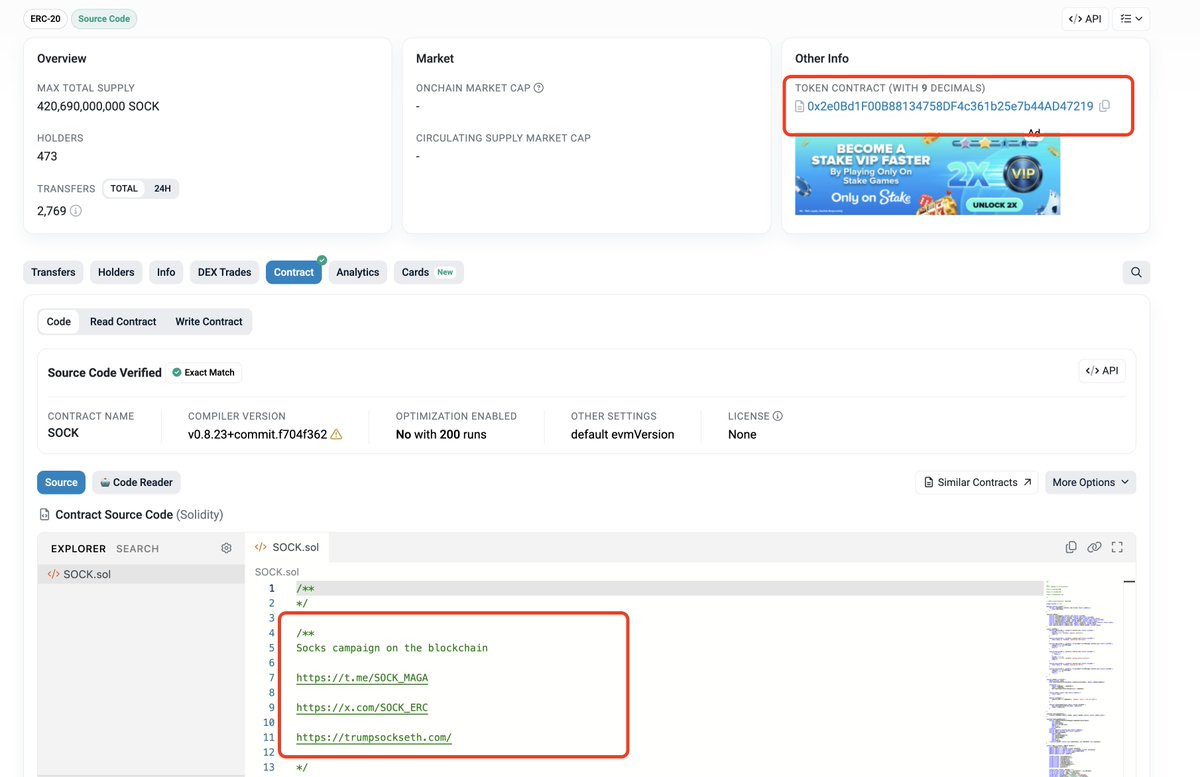Viewport: 1200px width, 777px height.
Task: Open the DEX Trades tab
Action: (x=224, y=272)
